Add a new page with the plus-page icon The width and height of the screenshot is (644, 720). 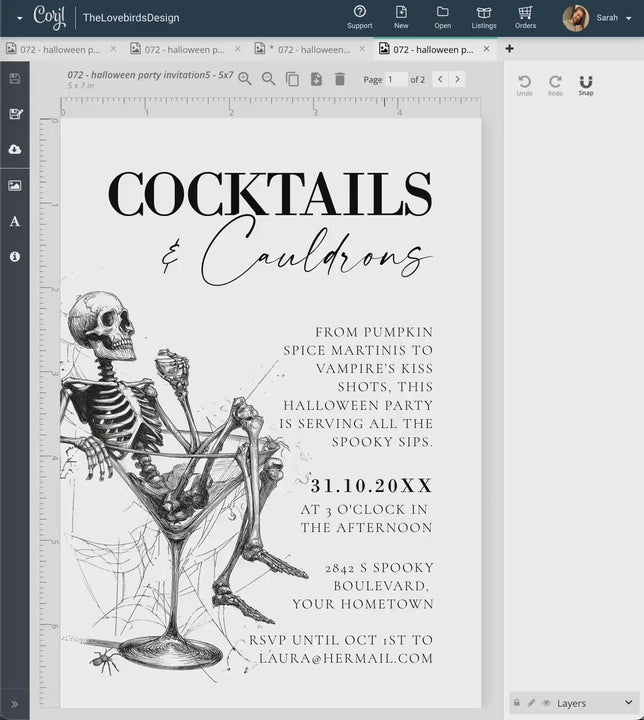pyautogui.click(x=316, y=79)
